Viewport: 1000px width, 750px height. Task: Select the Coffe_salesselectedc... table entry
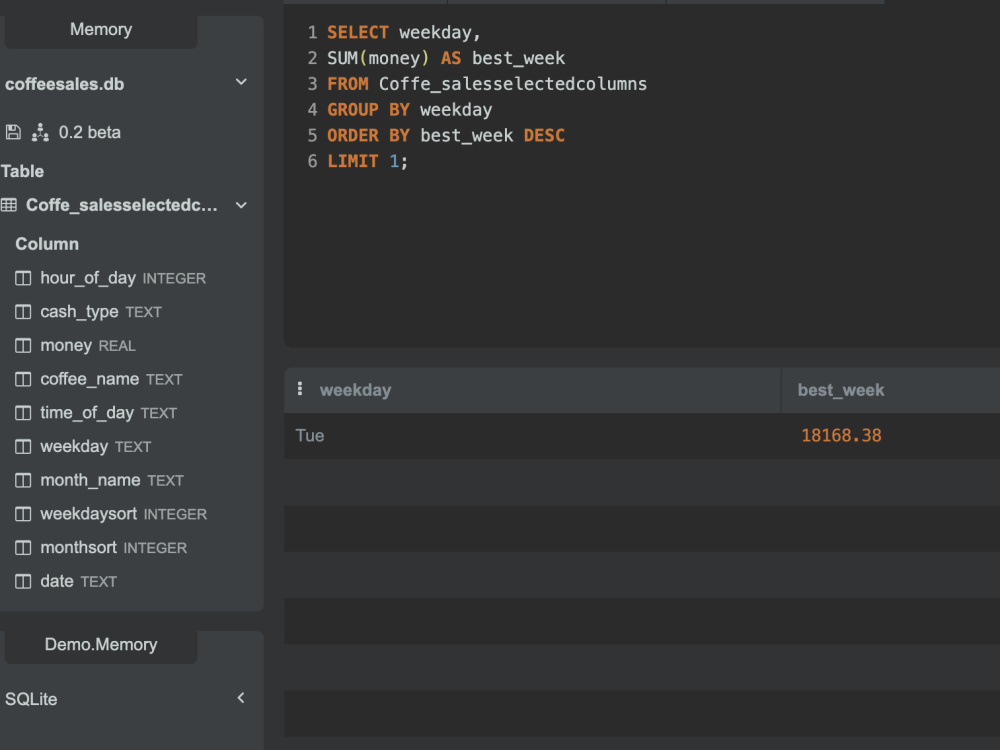[x=121, y=205]
